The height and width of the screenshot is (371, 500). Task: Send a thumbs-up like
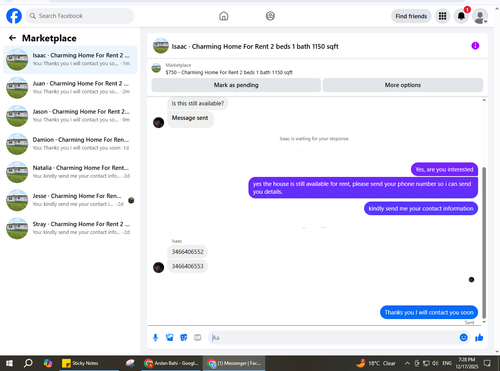479,338
